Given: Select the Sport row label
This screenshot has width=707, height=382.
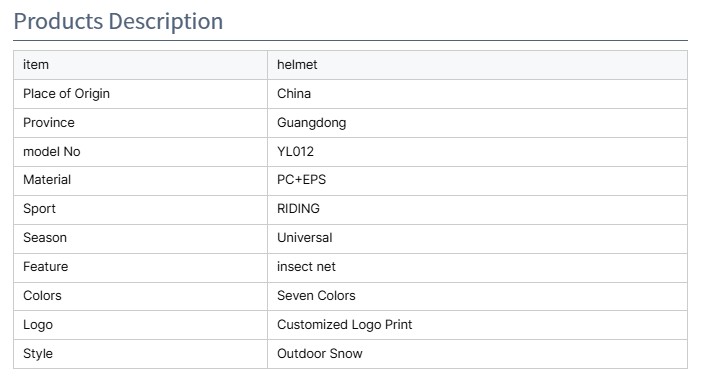Looking at the screenshot, I should 39,209.
